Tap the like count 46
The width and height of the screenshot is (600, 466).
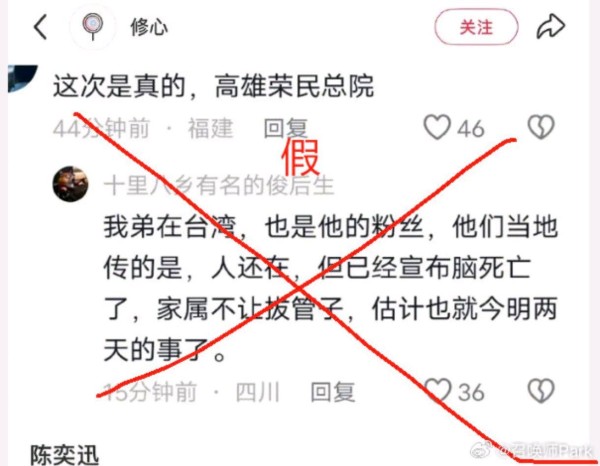click(471, 129)
